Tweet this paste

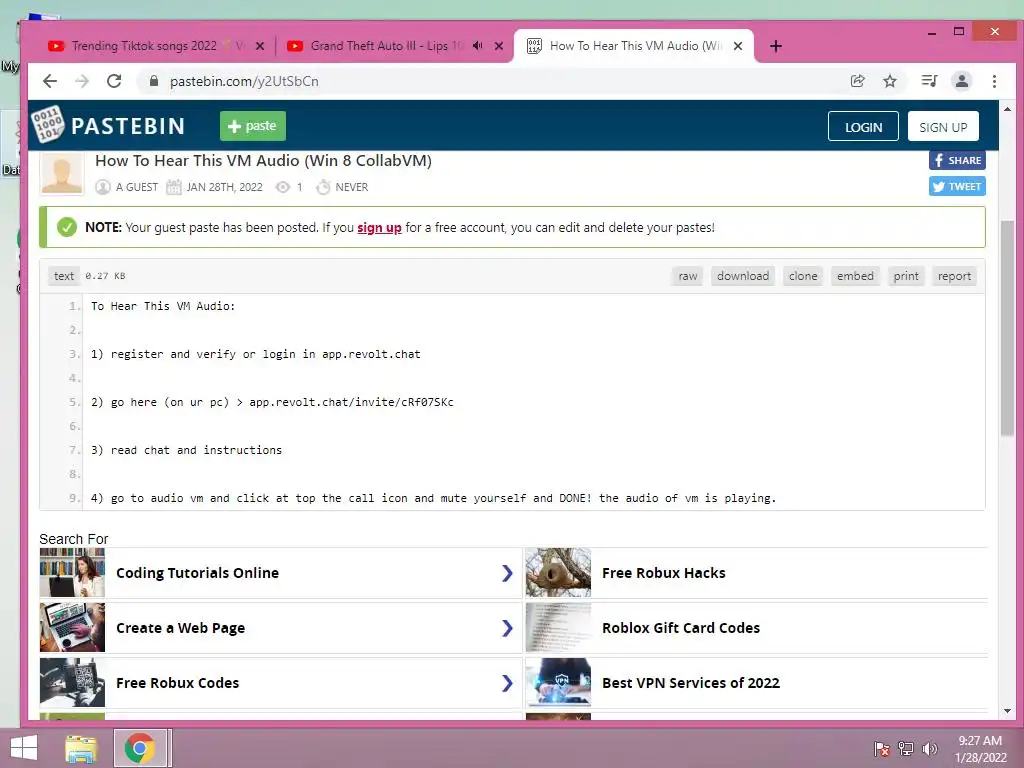[x=957, y=186]
